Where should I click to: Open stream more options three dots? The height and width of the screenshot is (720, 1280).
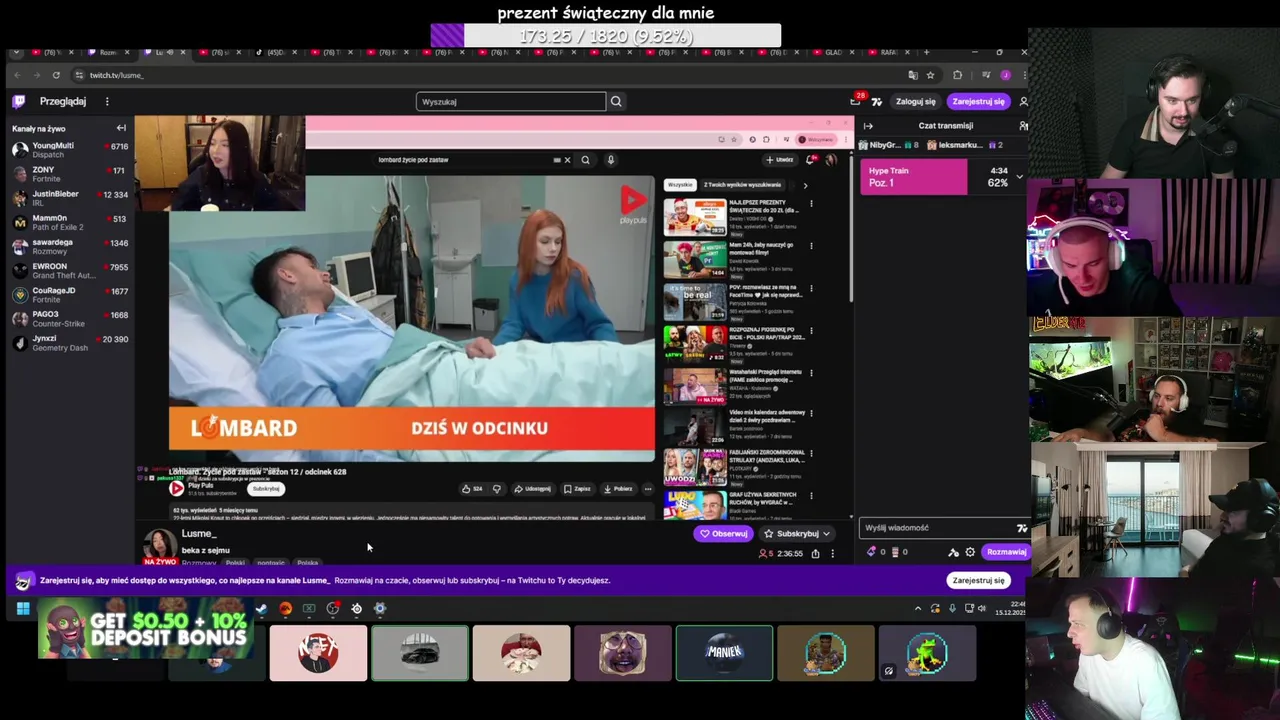[x=832, y=553]
